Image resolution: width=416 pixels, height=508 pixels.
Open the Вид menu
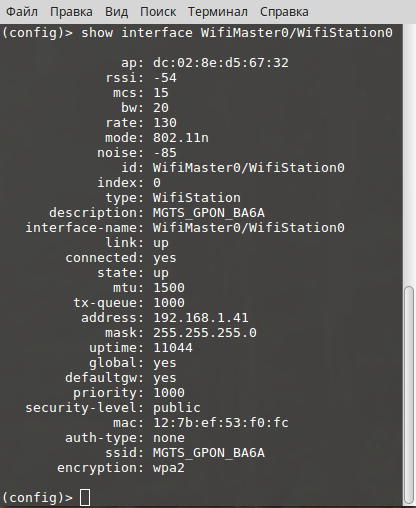click(x=116, y=12)
